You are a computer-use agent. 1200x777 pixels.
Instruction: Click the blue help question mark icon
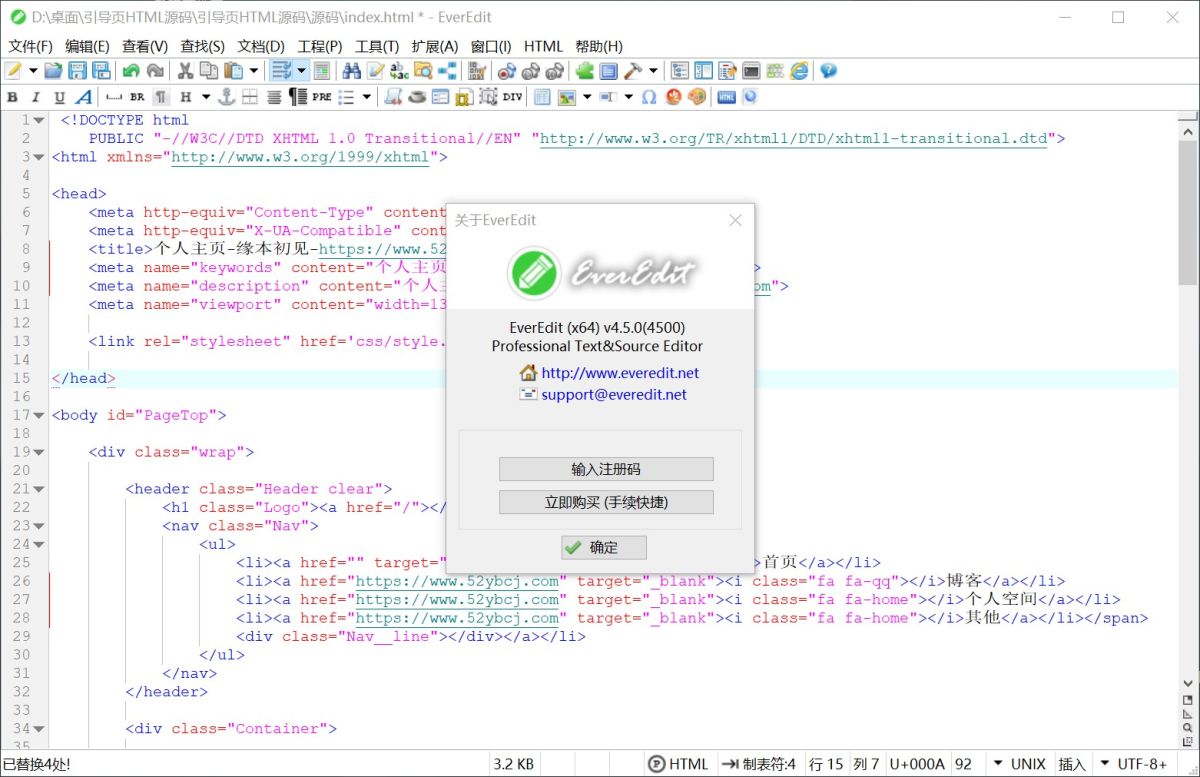[828, 71]
